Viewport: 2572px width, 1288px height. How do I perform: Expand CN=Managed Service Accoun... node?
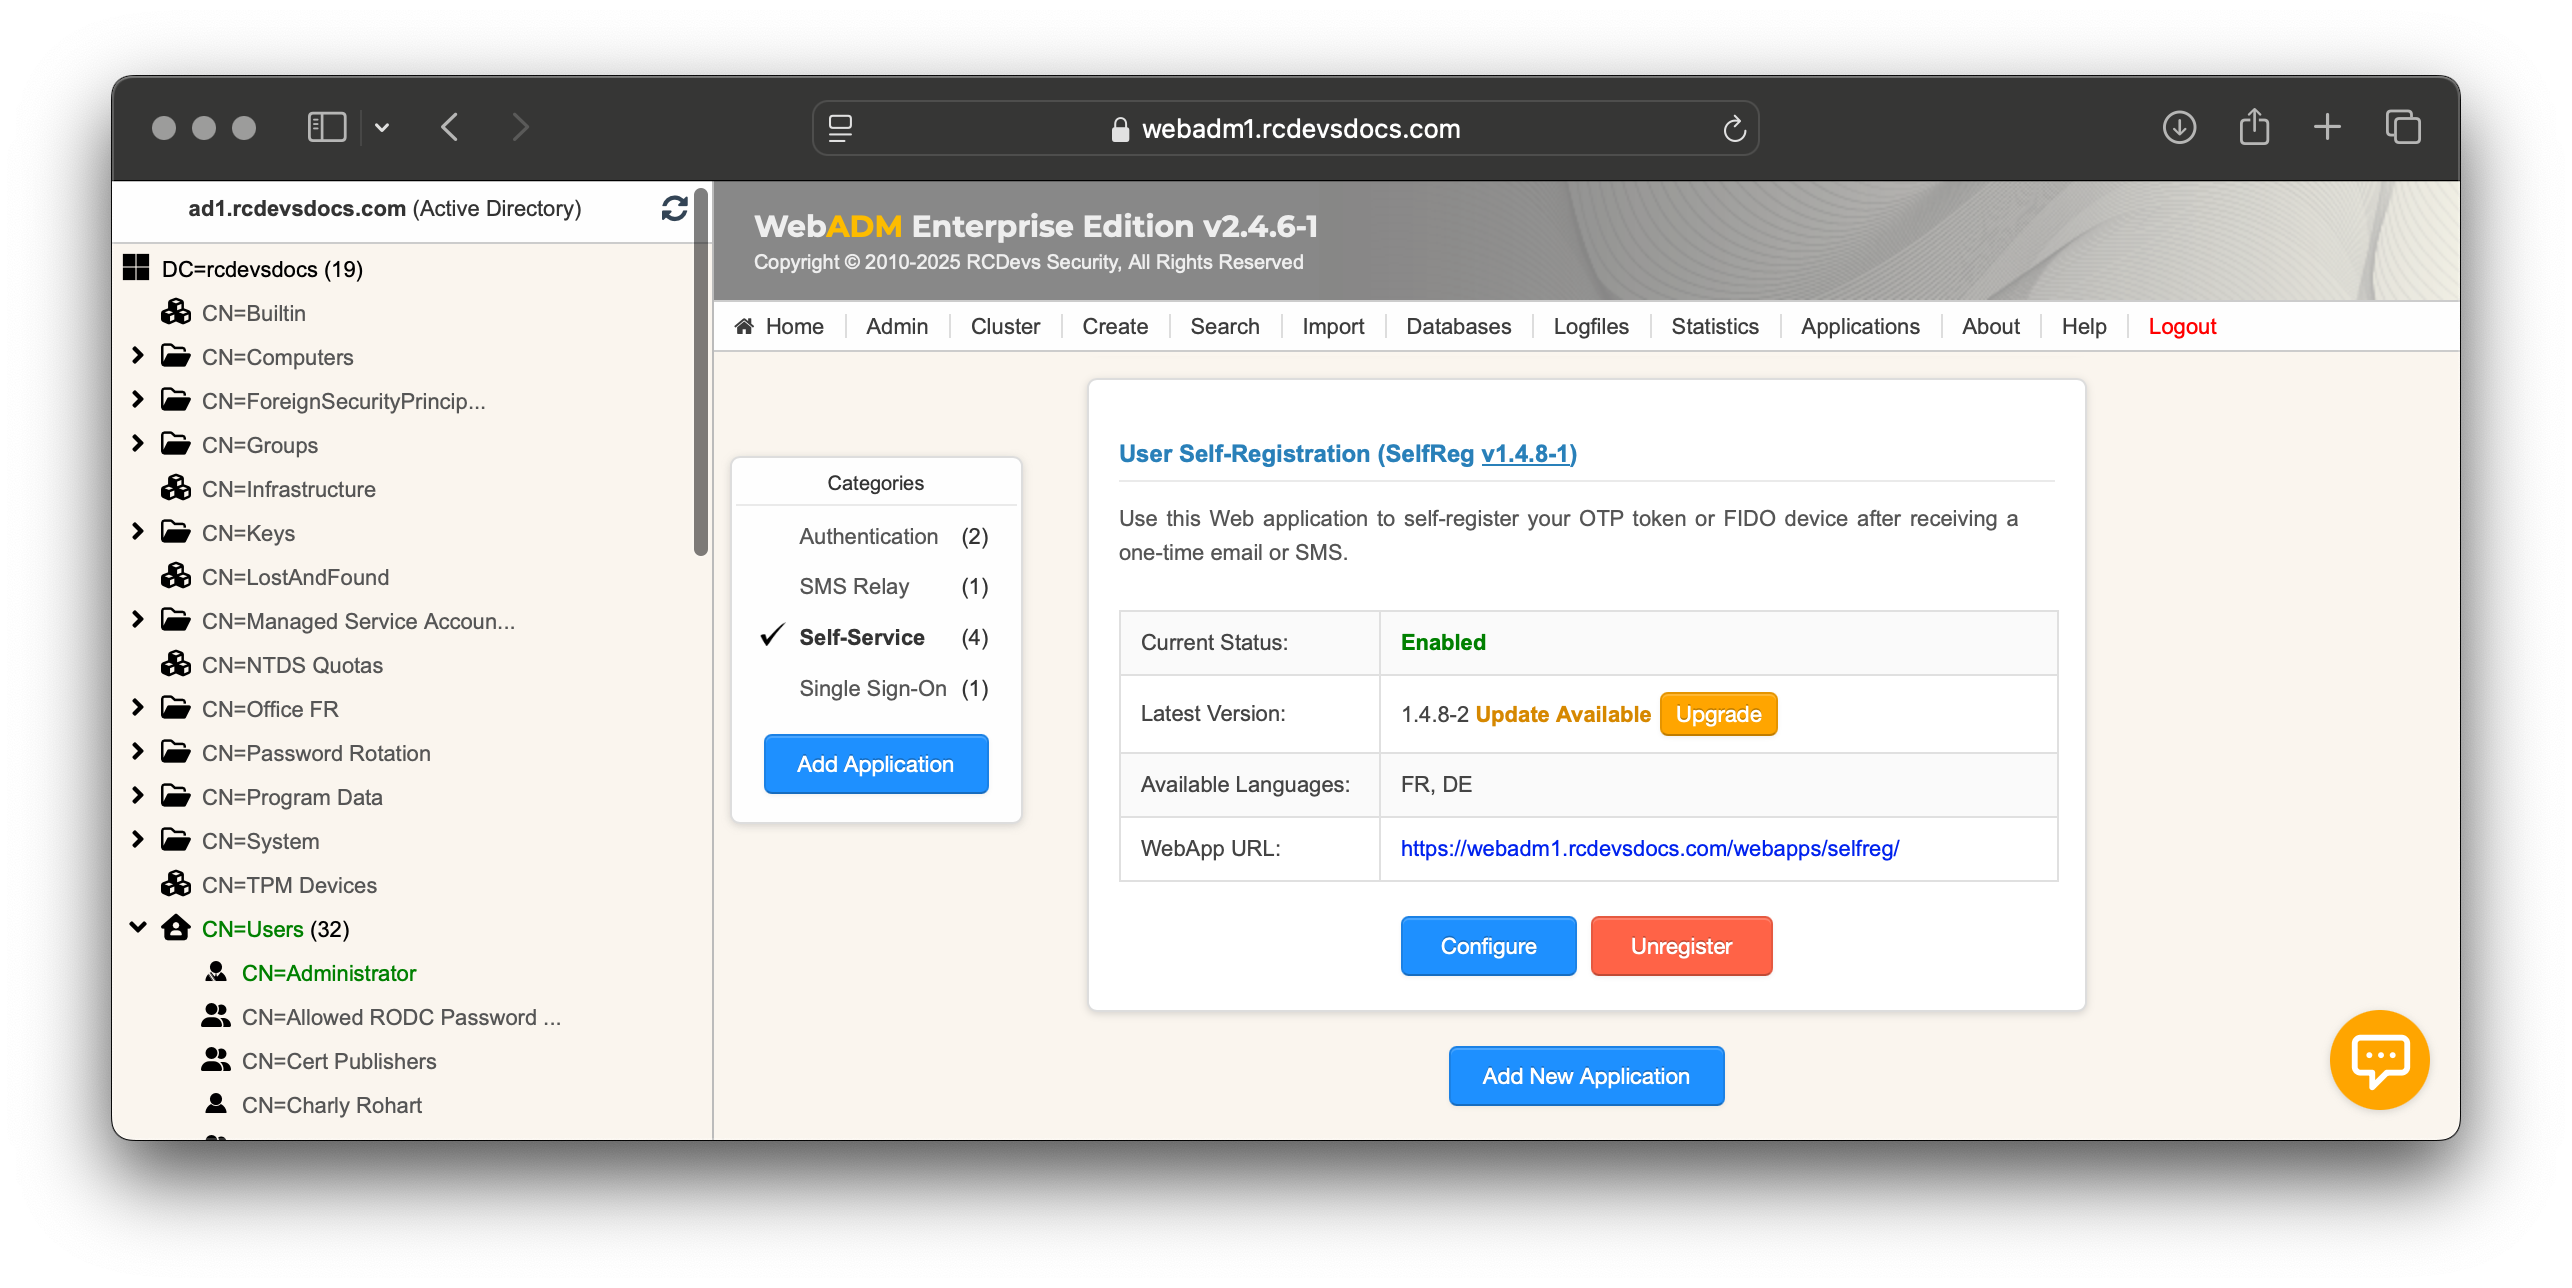[138, 620]
